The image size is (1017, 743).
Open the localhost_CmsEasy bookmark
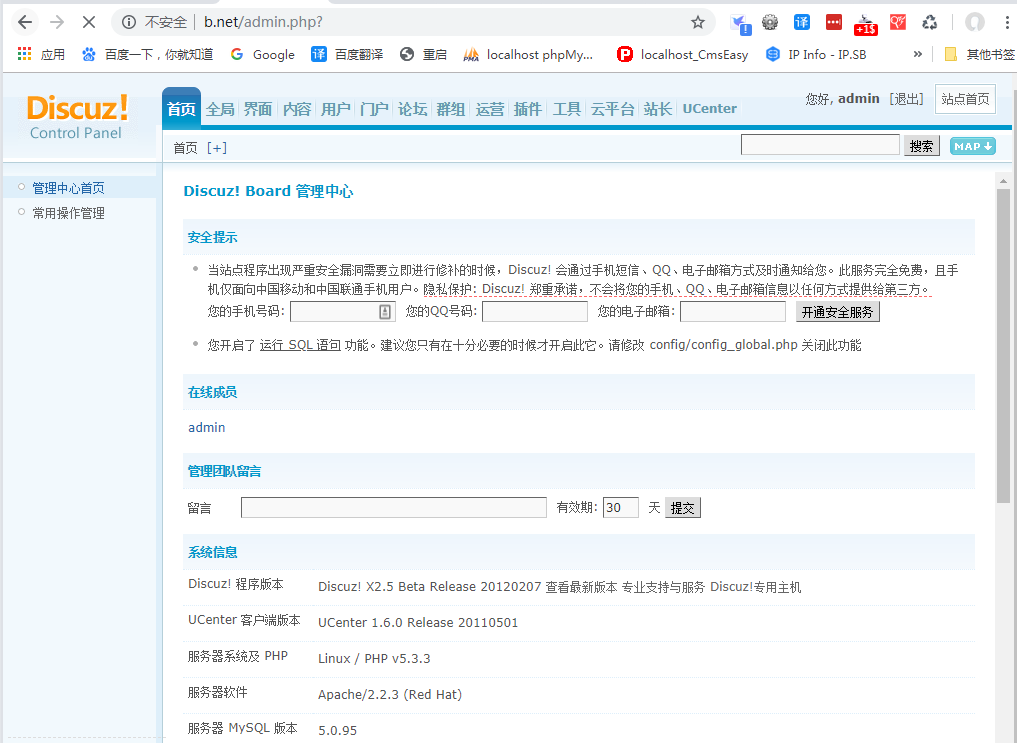[682, 54]
